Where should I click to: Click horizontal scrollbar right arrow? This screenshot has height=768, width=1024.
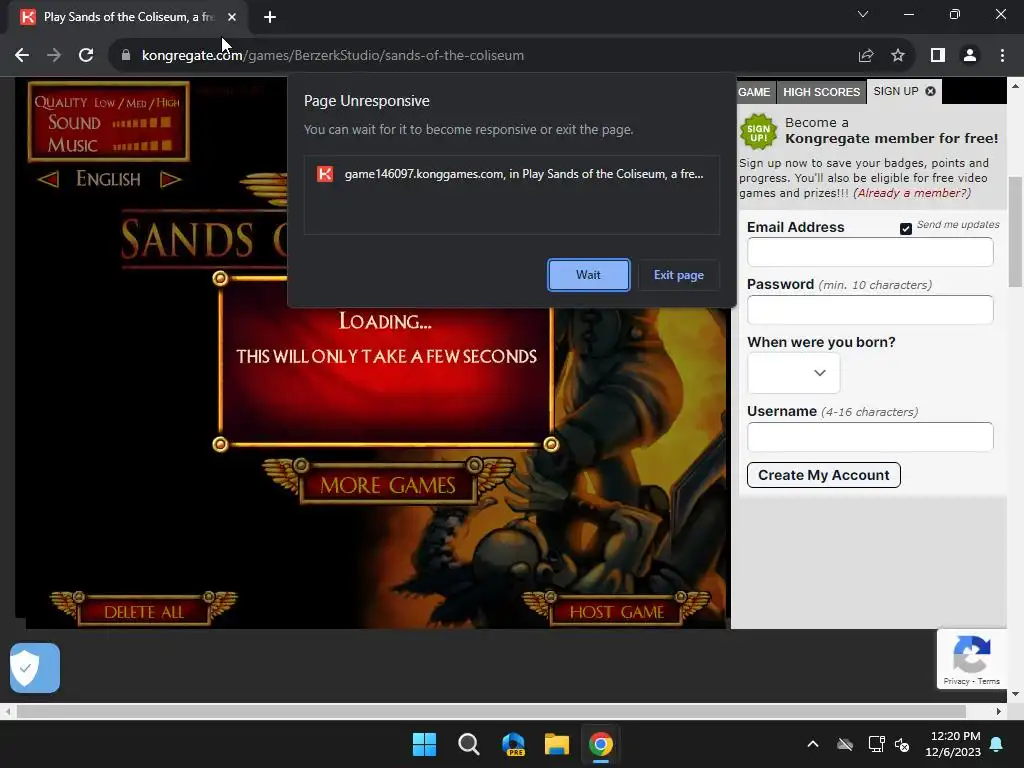[x=999, y=711]
